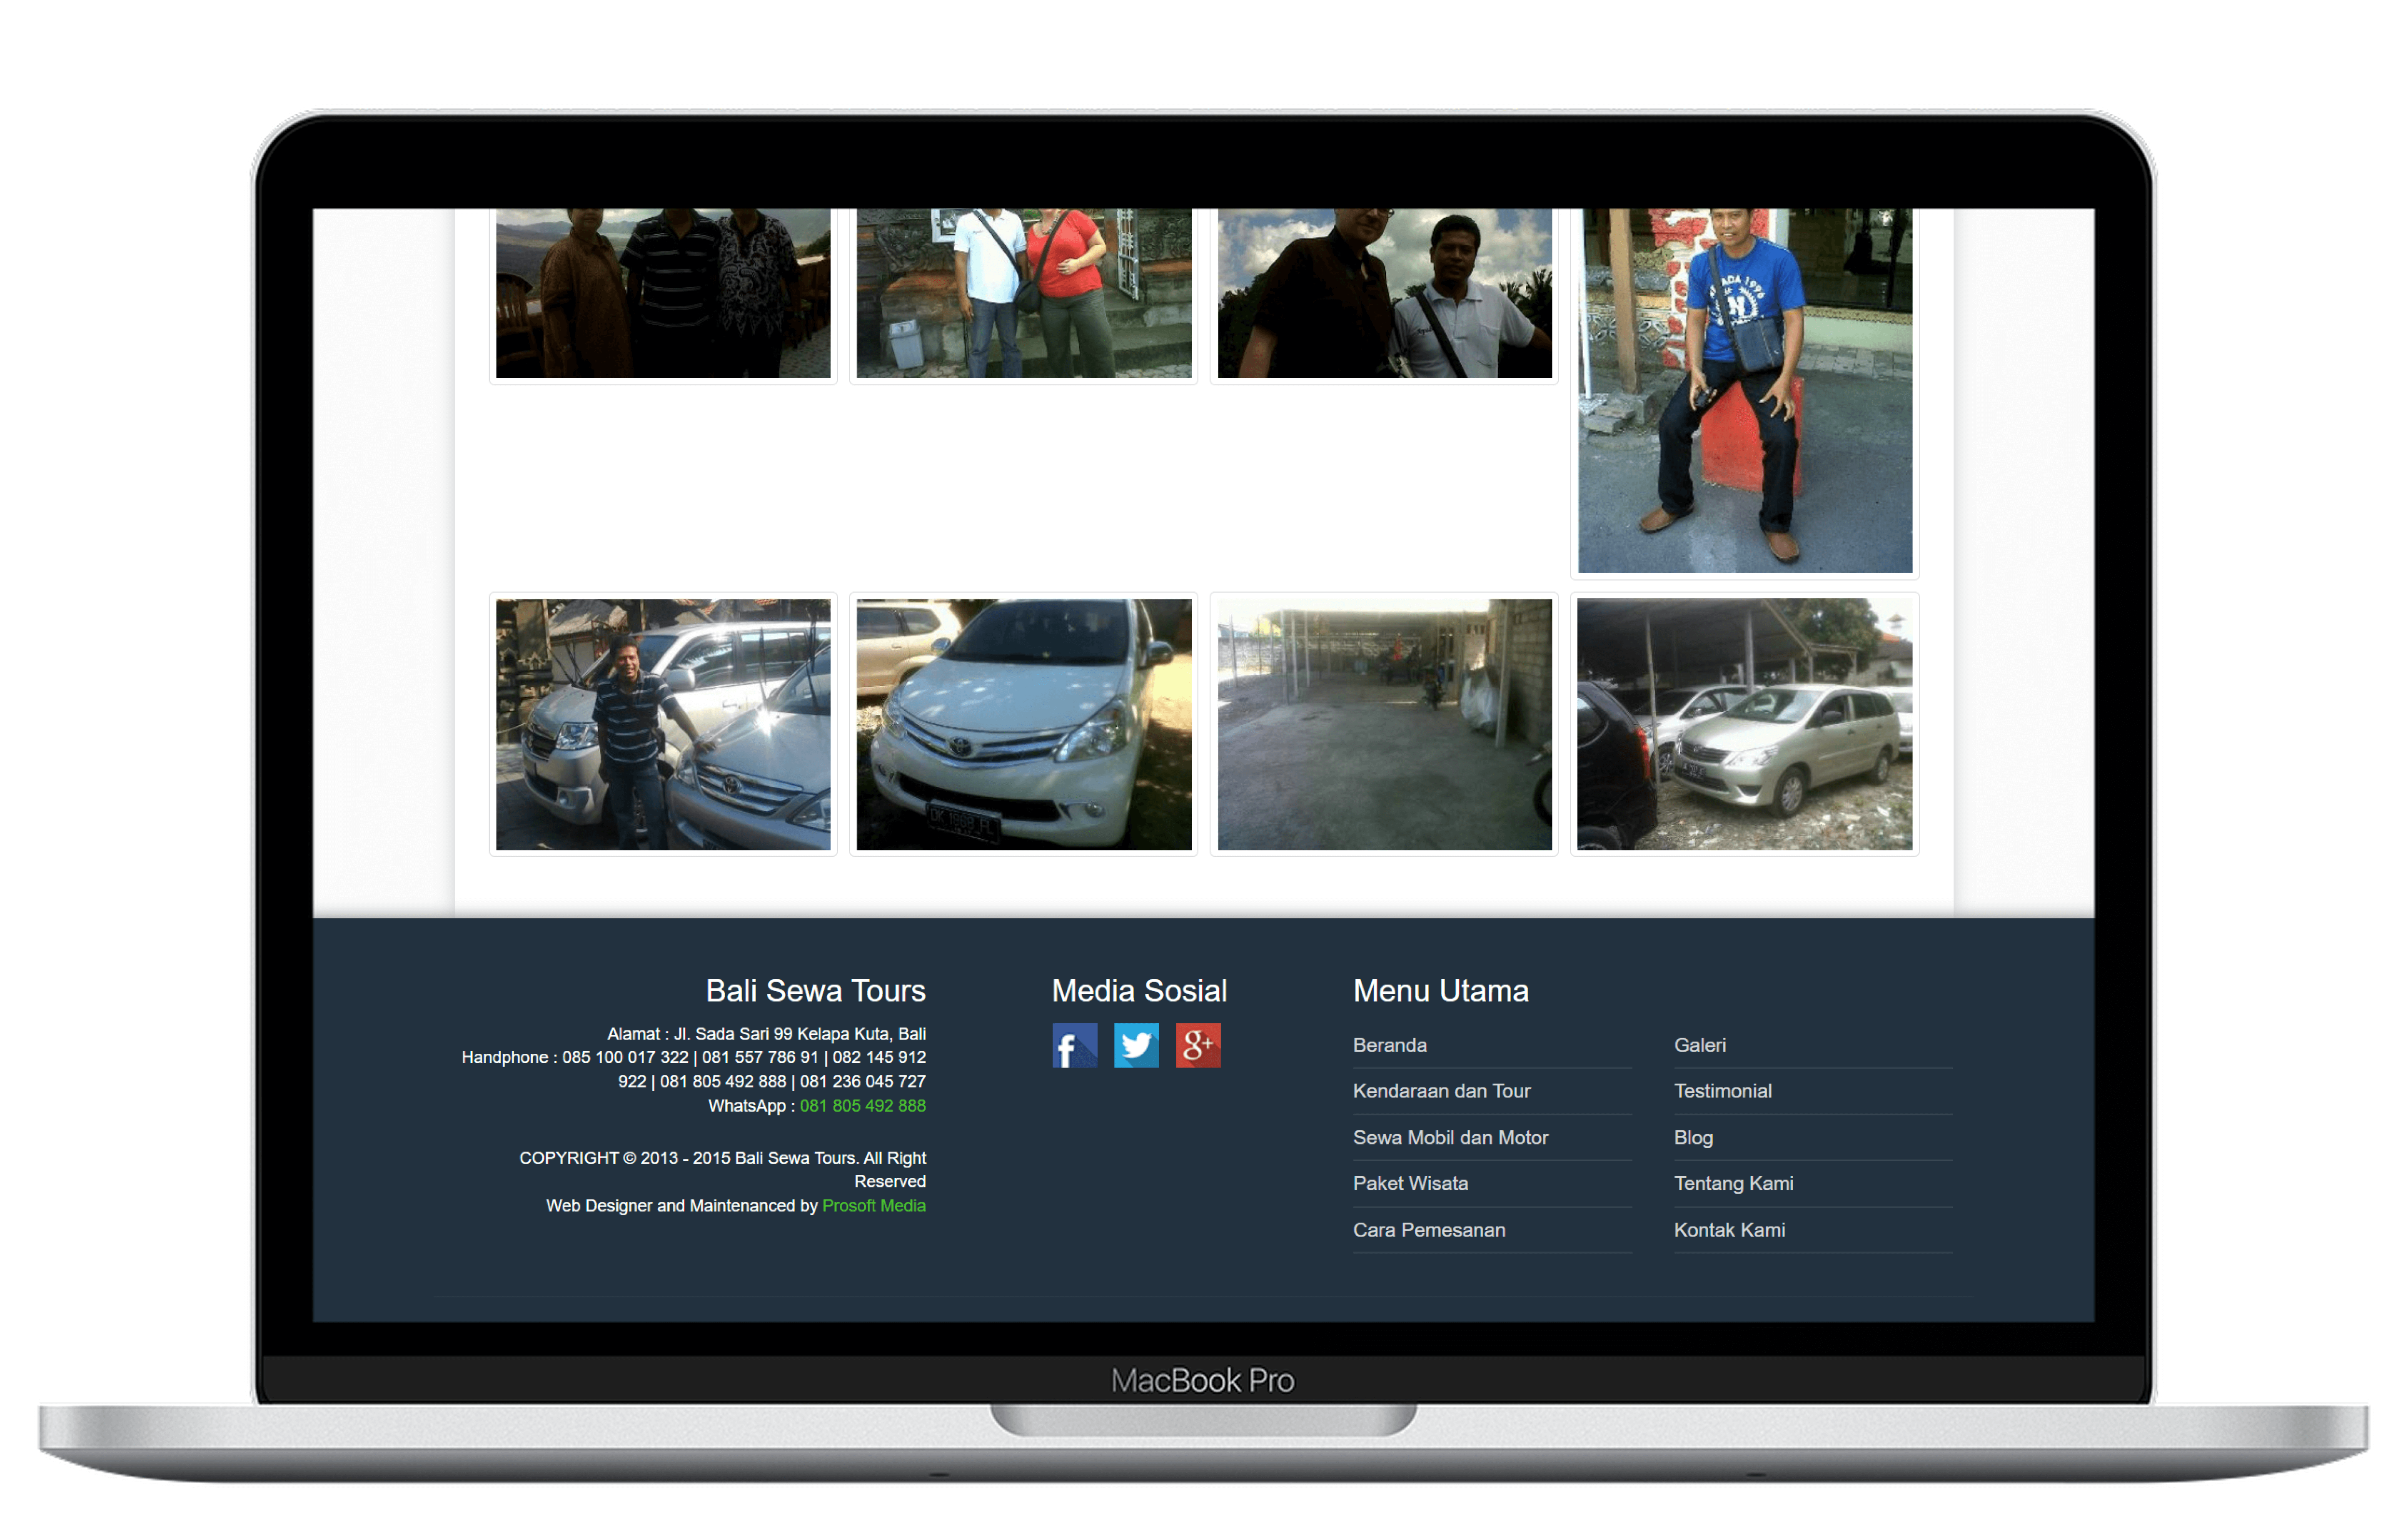Viewport: 2408px width, 1531px height.
Task: Follow the Prosoft Media link
Action: [873, 1206]
